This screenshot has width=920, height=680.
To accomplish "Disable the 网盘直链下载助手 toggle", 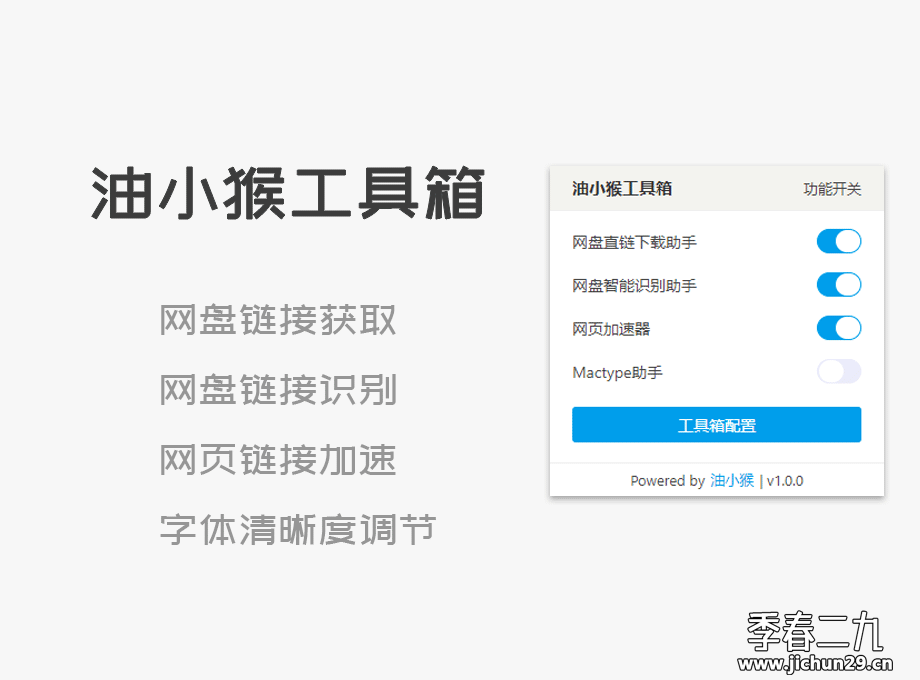I will point(838,241).
